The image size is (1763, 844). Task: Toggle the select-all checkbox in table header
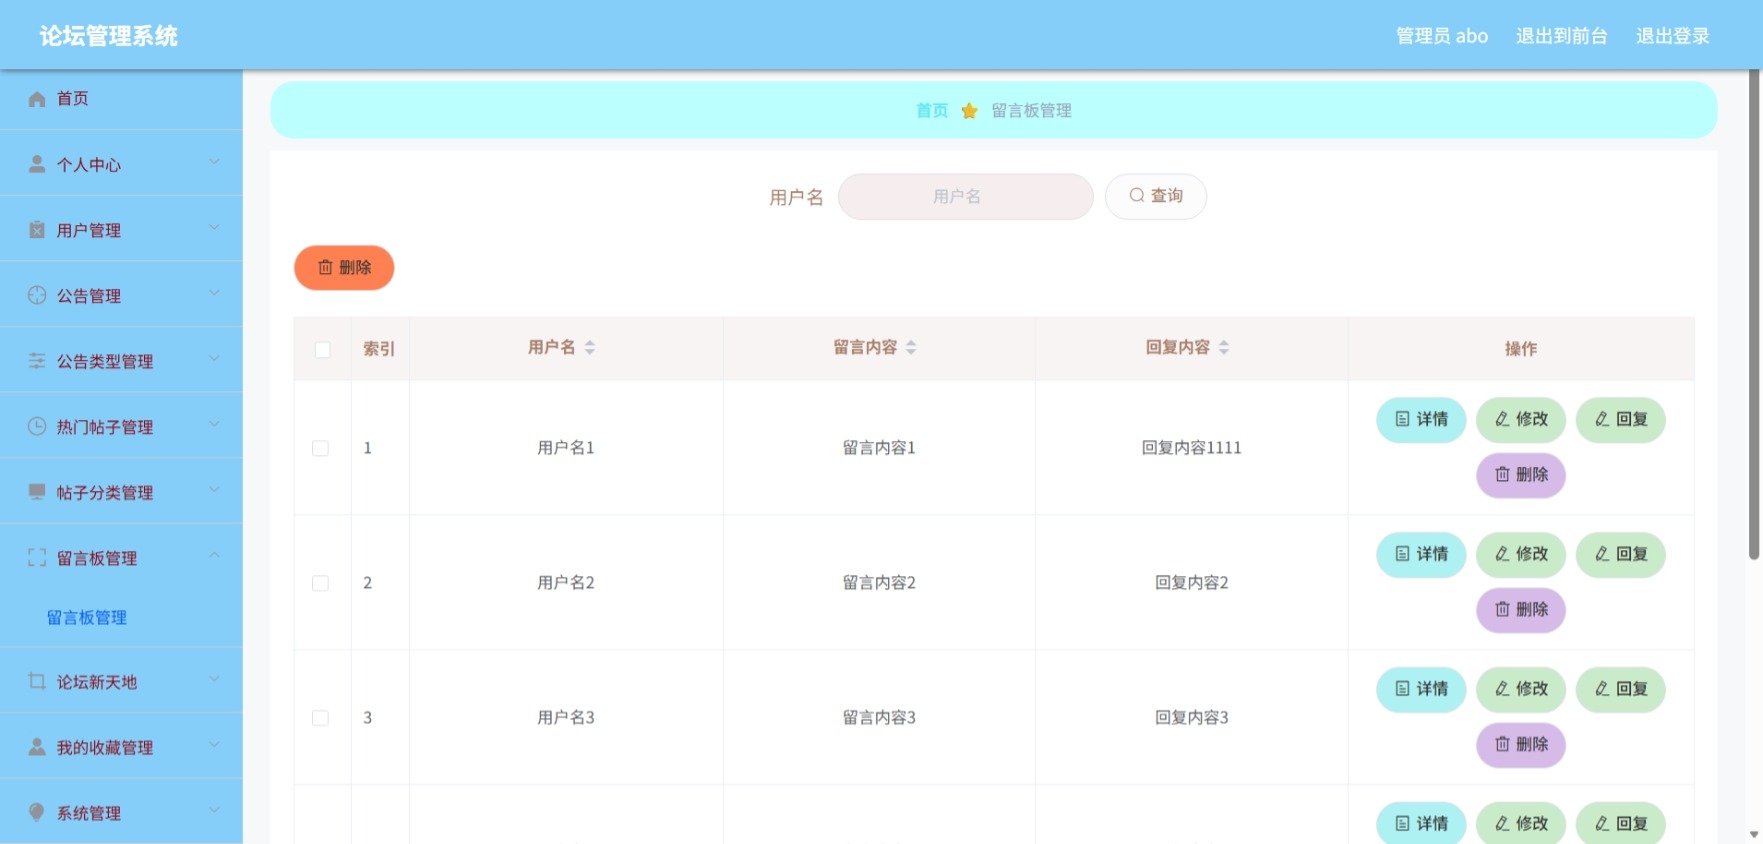coord(322,350)
